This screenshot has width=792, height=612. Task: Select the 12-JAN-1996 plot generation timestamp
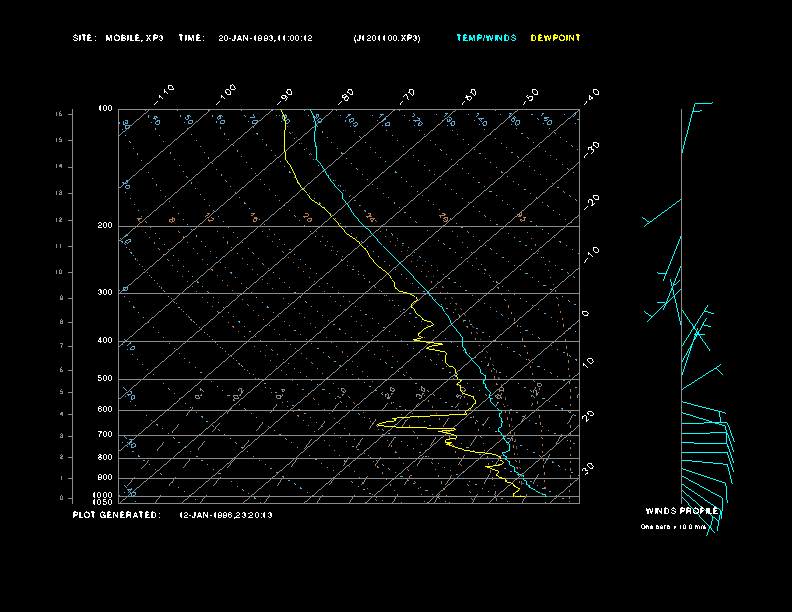[x=226, y=515]
